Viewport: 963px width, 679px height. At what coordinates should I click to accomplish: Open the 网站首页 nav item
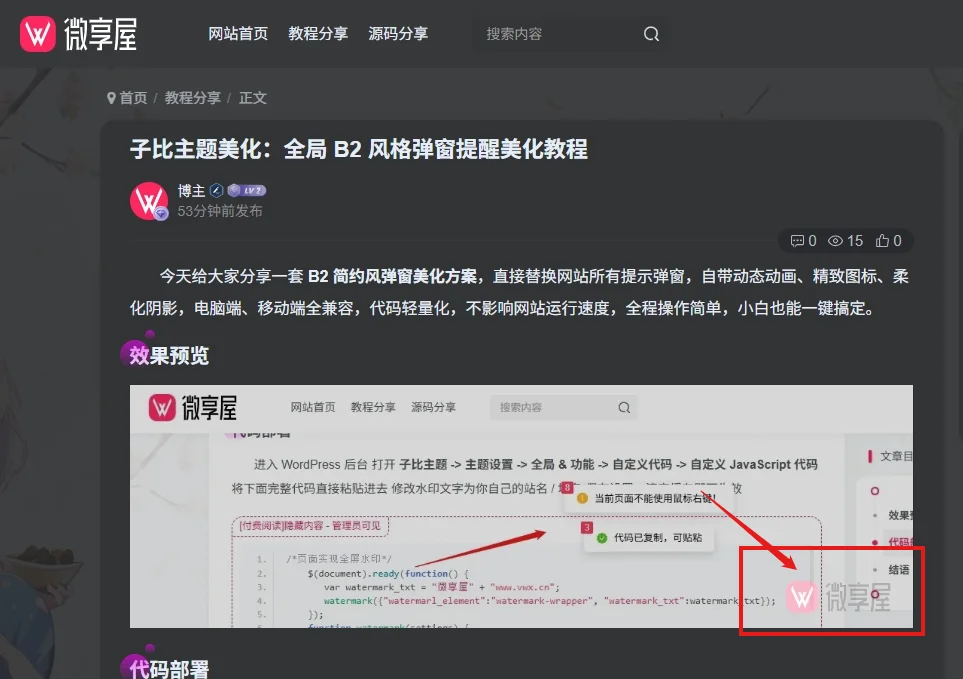coord(238,34)
